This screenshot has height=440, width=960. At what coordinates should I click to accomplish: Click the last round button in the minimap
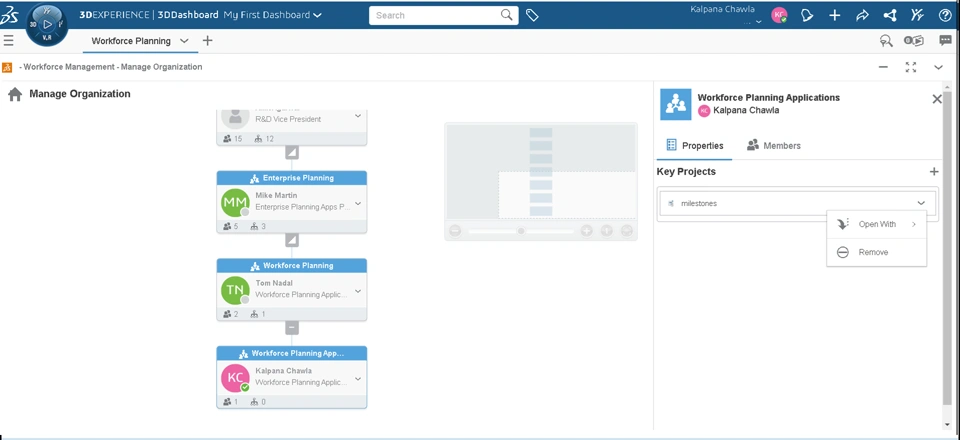point(626,231)
